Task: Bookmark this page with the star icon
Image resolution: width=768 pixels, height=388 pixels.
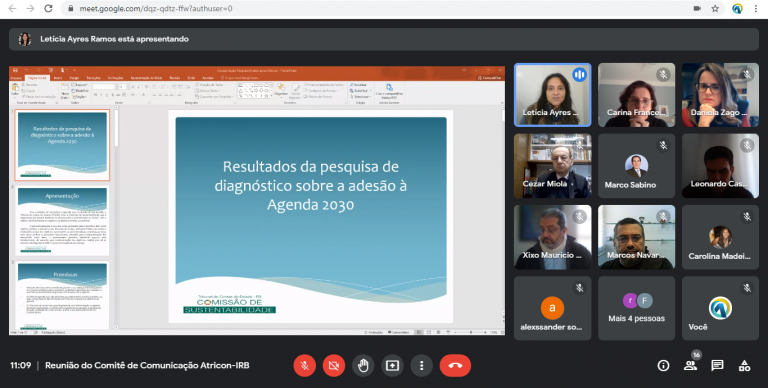Action: [715, 8]
